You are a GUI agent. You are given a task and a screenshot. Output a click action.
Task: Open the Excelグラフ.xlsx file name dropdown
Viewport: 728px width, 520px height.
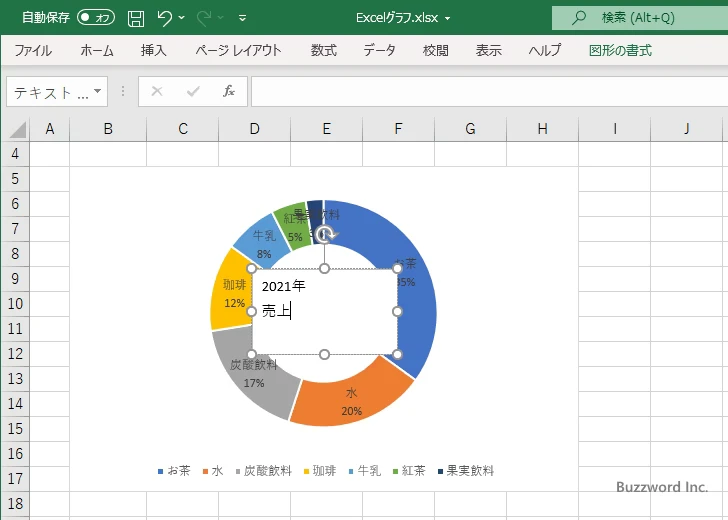pyautogui.click(x=448, y=19)
